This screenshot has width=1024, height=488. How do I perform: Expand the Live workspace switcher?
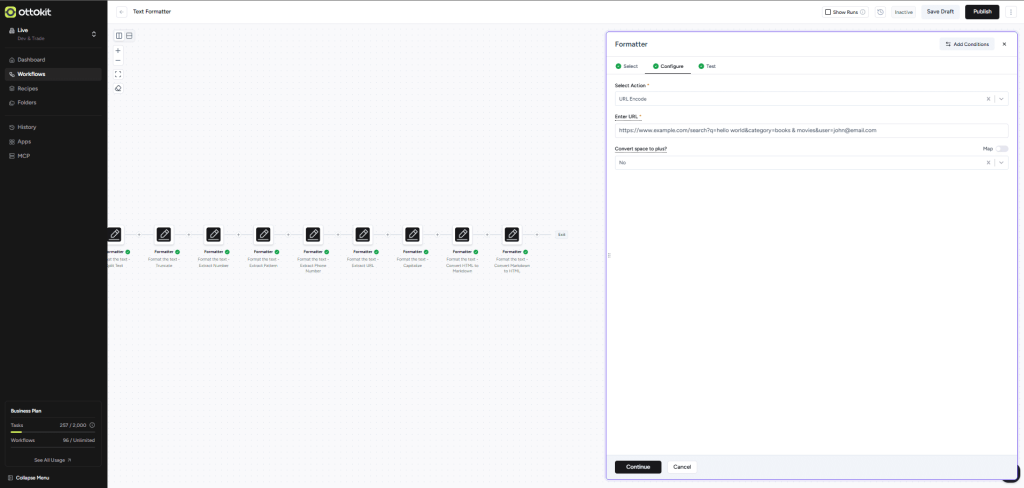coord(93,34)
